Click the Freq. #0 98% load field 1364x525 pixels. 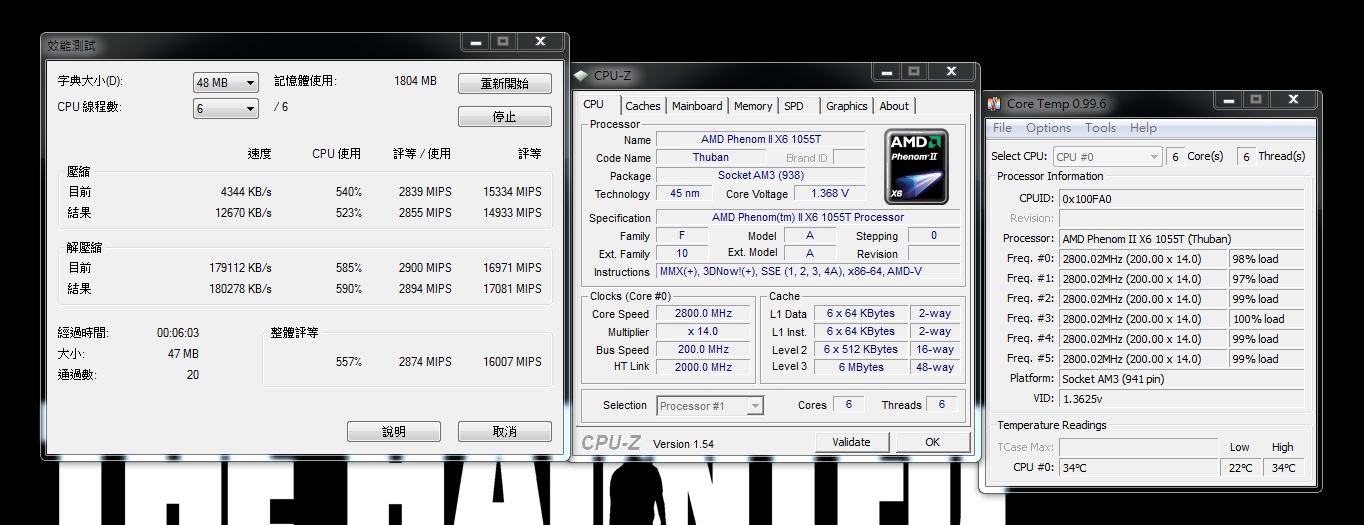[1266, 259]
